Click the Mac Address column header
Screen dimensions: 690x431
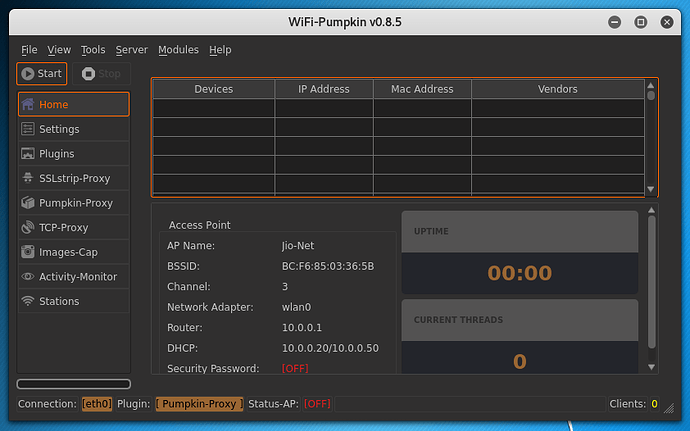[422, 89]
